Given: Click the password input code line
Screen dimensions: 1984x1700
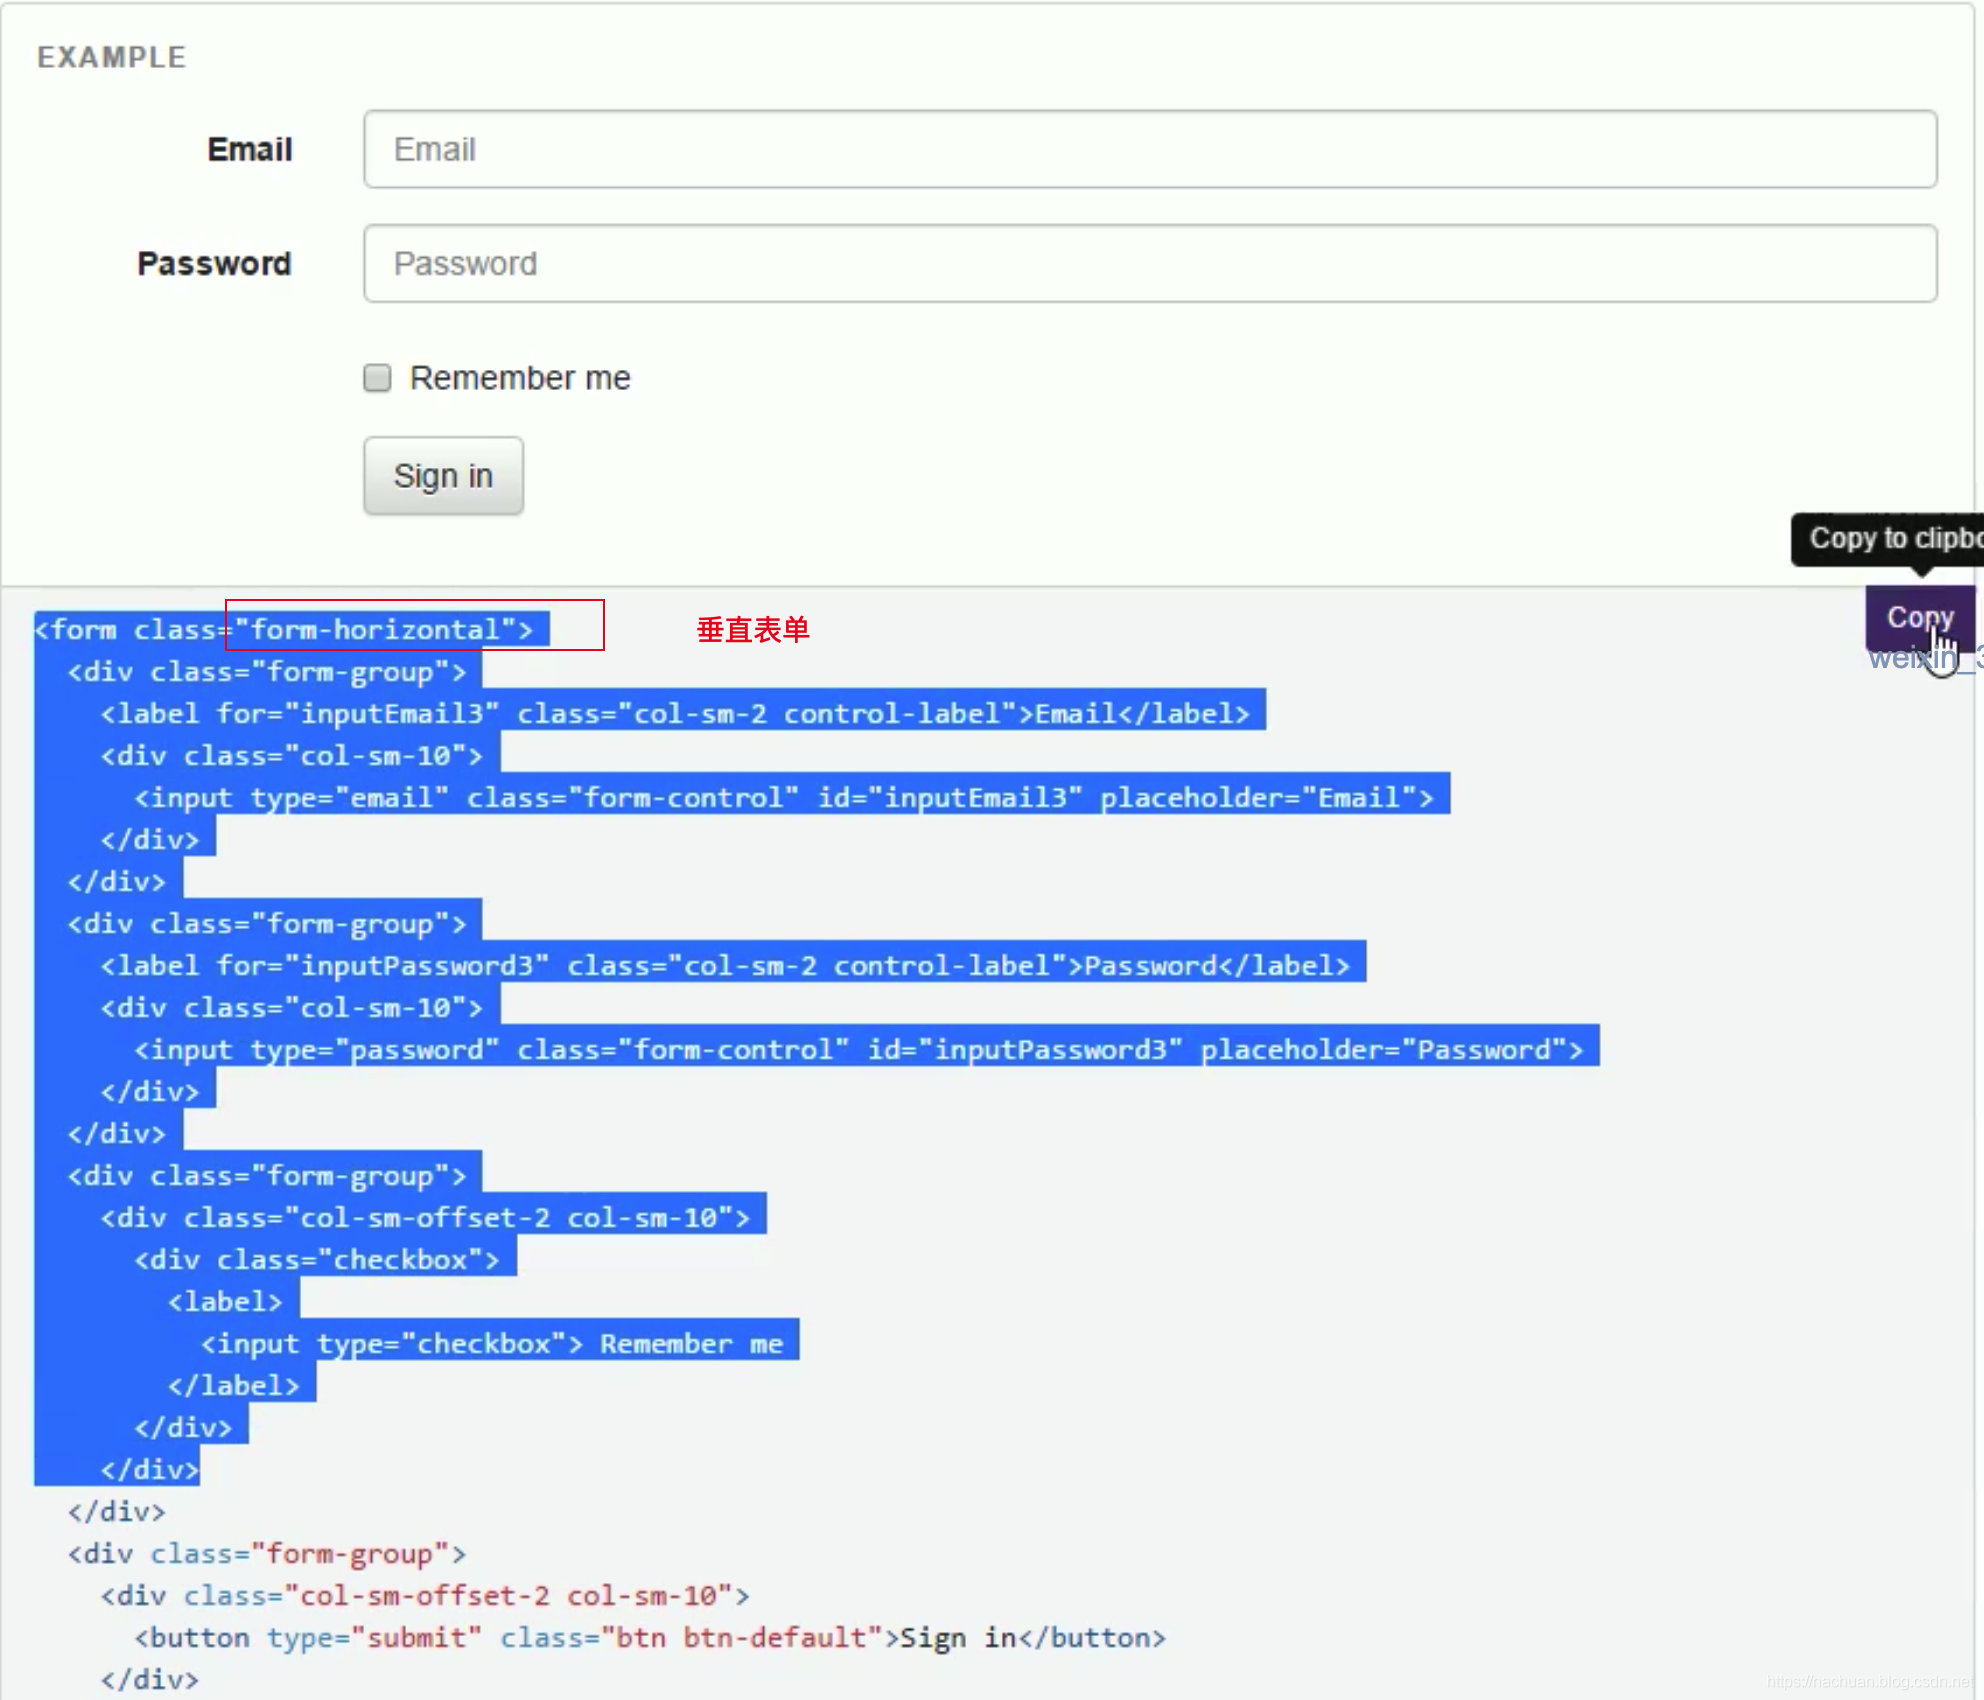Looking at the screenshot, I should [858, 1050].
